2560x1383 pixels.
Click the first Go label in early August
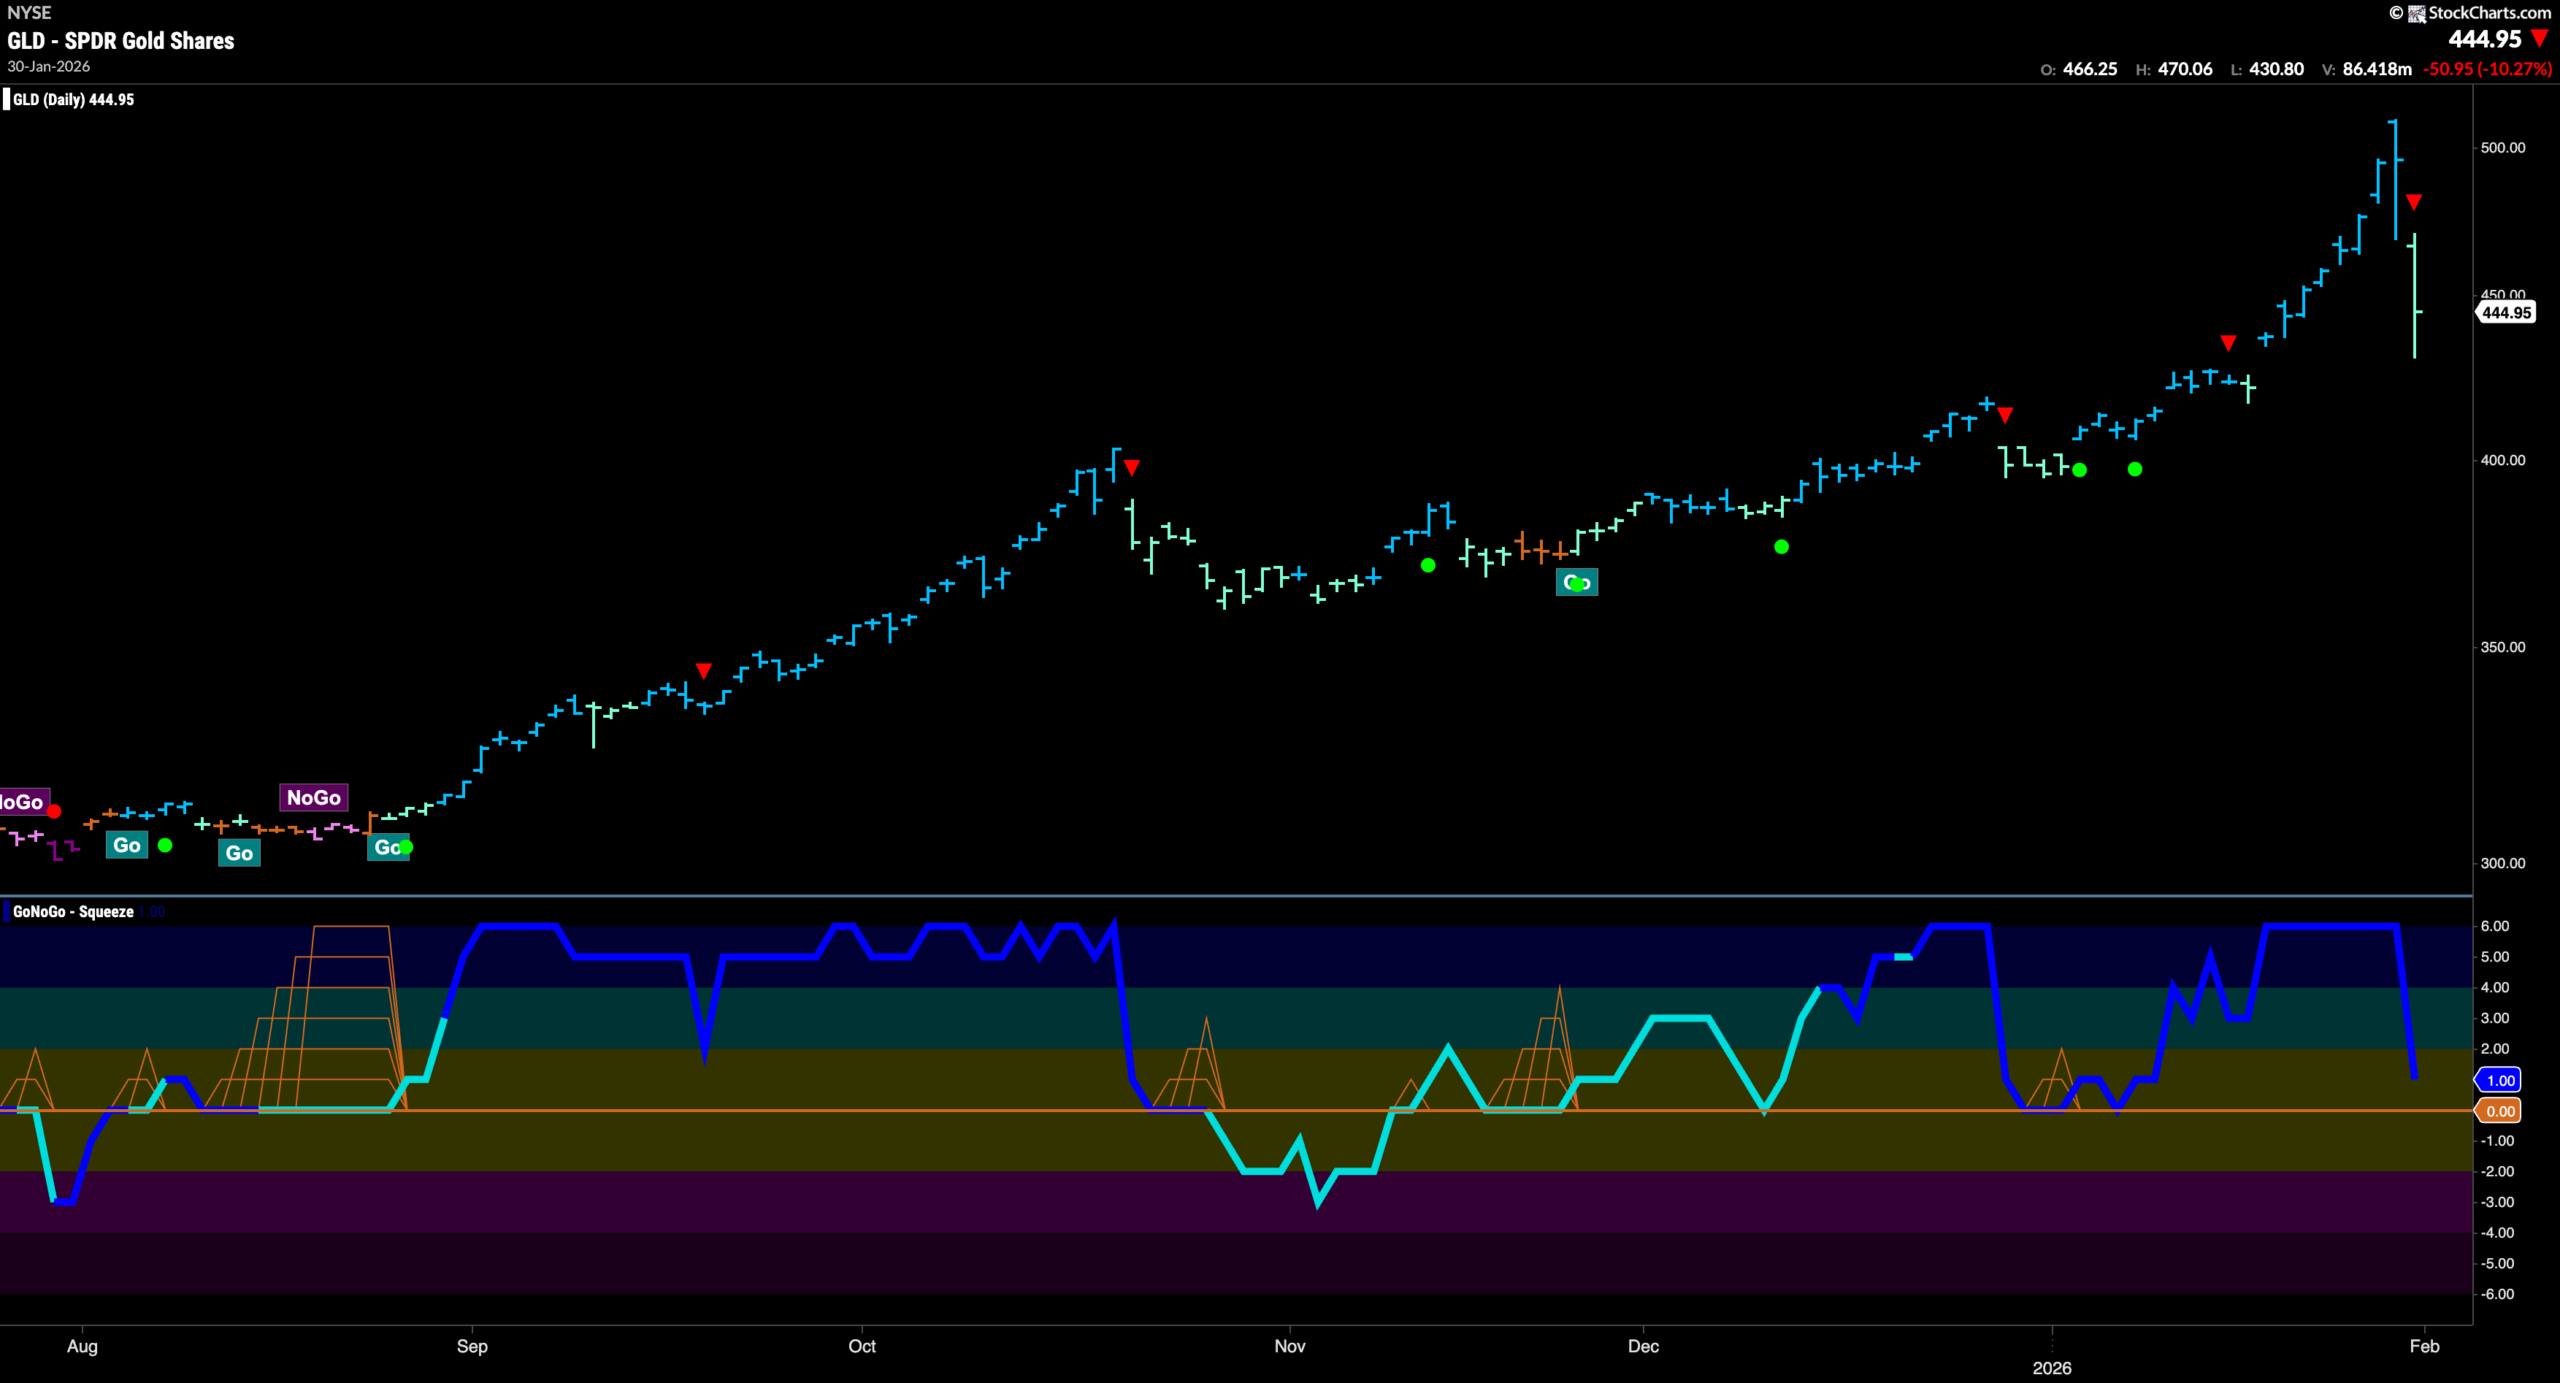pos(127,845)
